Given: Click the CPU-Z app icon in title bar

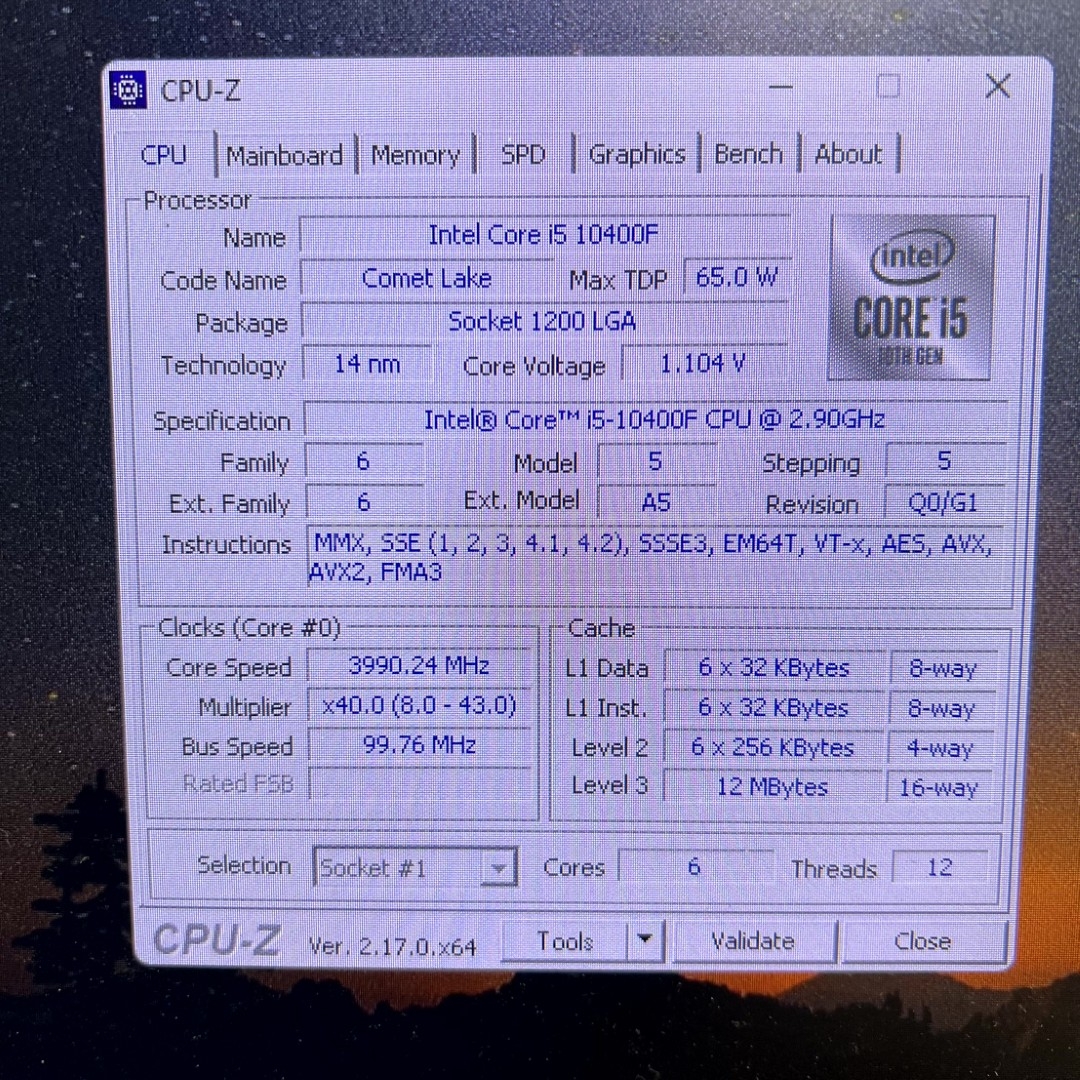Looking at the screenshot, I should [x=128, y=90].
